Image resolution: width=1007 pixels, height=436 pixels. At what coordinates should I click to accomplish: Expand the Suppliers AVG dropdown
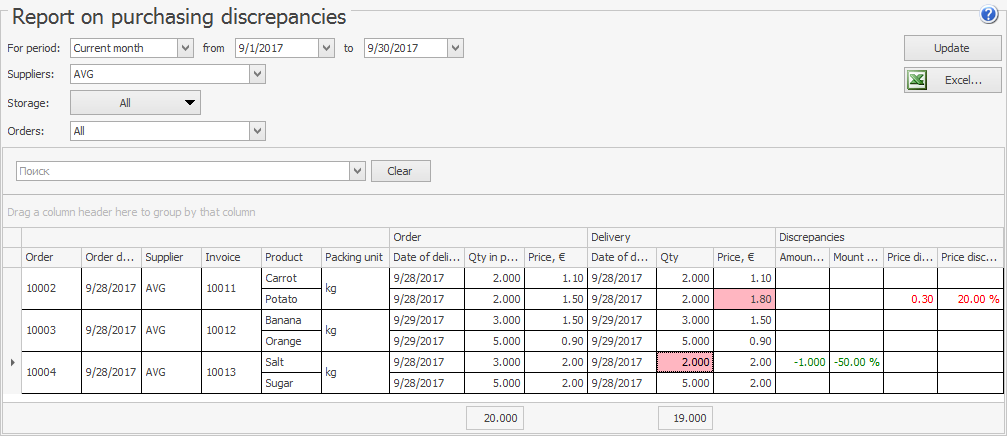257,74
